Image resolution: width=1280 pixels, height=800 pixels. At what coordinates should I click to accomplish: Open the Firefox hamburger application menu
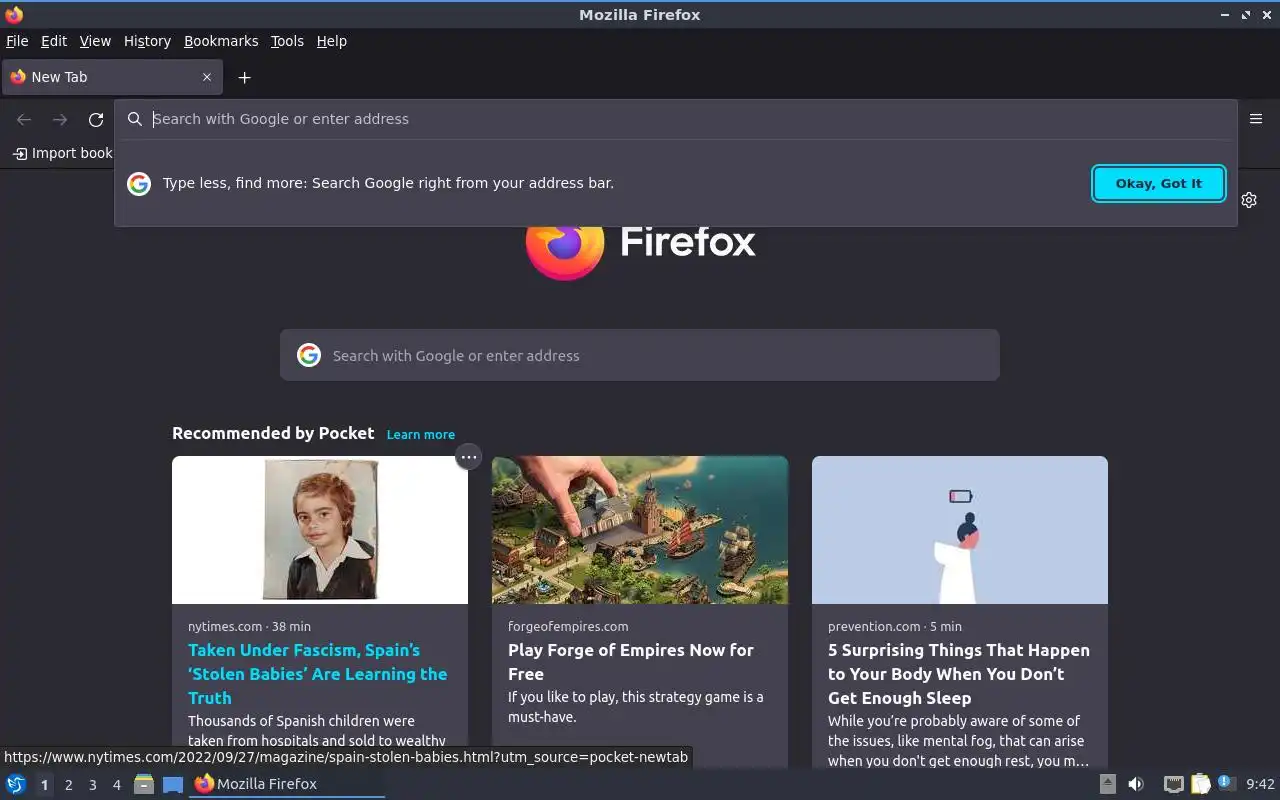click(x=1256, y=119)
